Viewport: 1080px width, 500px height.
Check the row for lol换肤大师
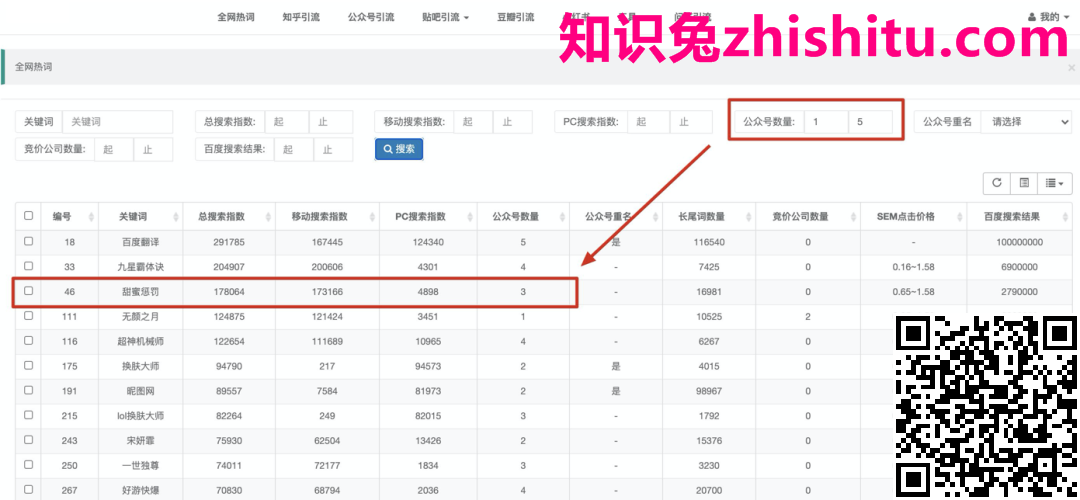(28, 415)
